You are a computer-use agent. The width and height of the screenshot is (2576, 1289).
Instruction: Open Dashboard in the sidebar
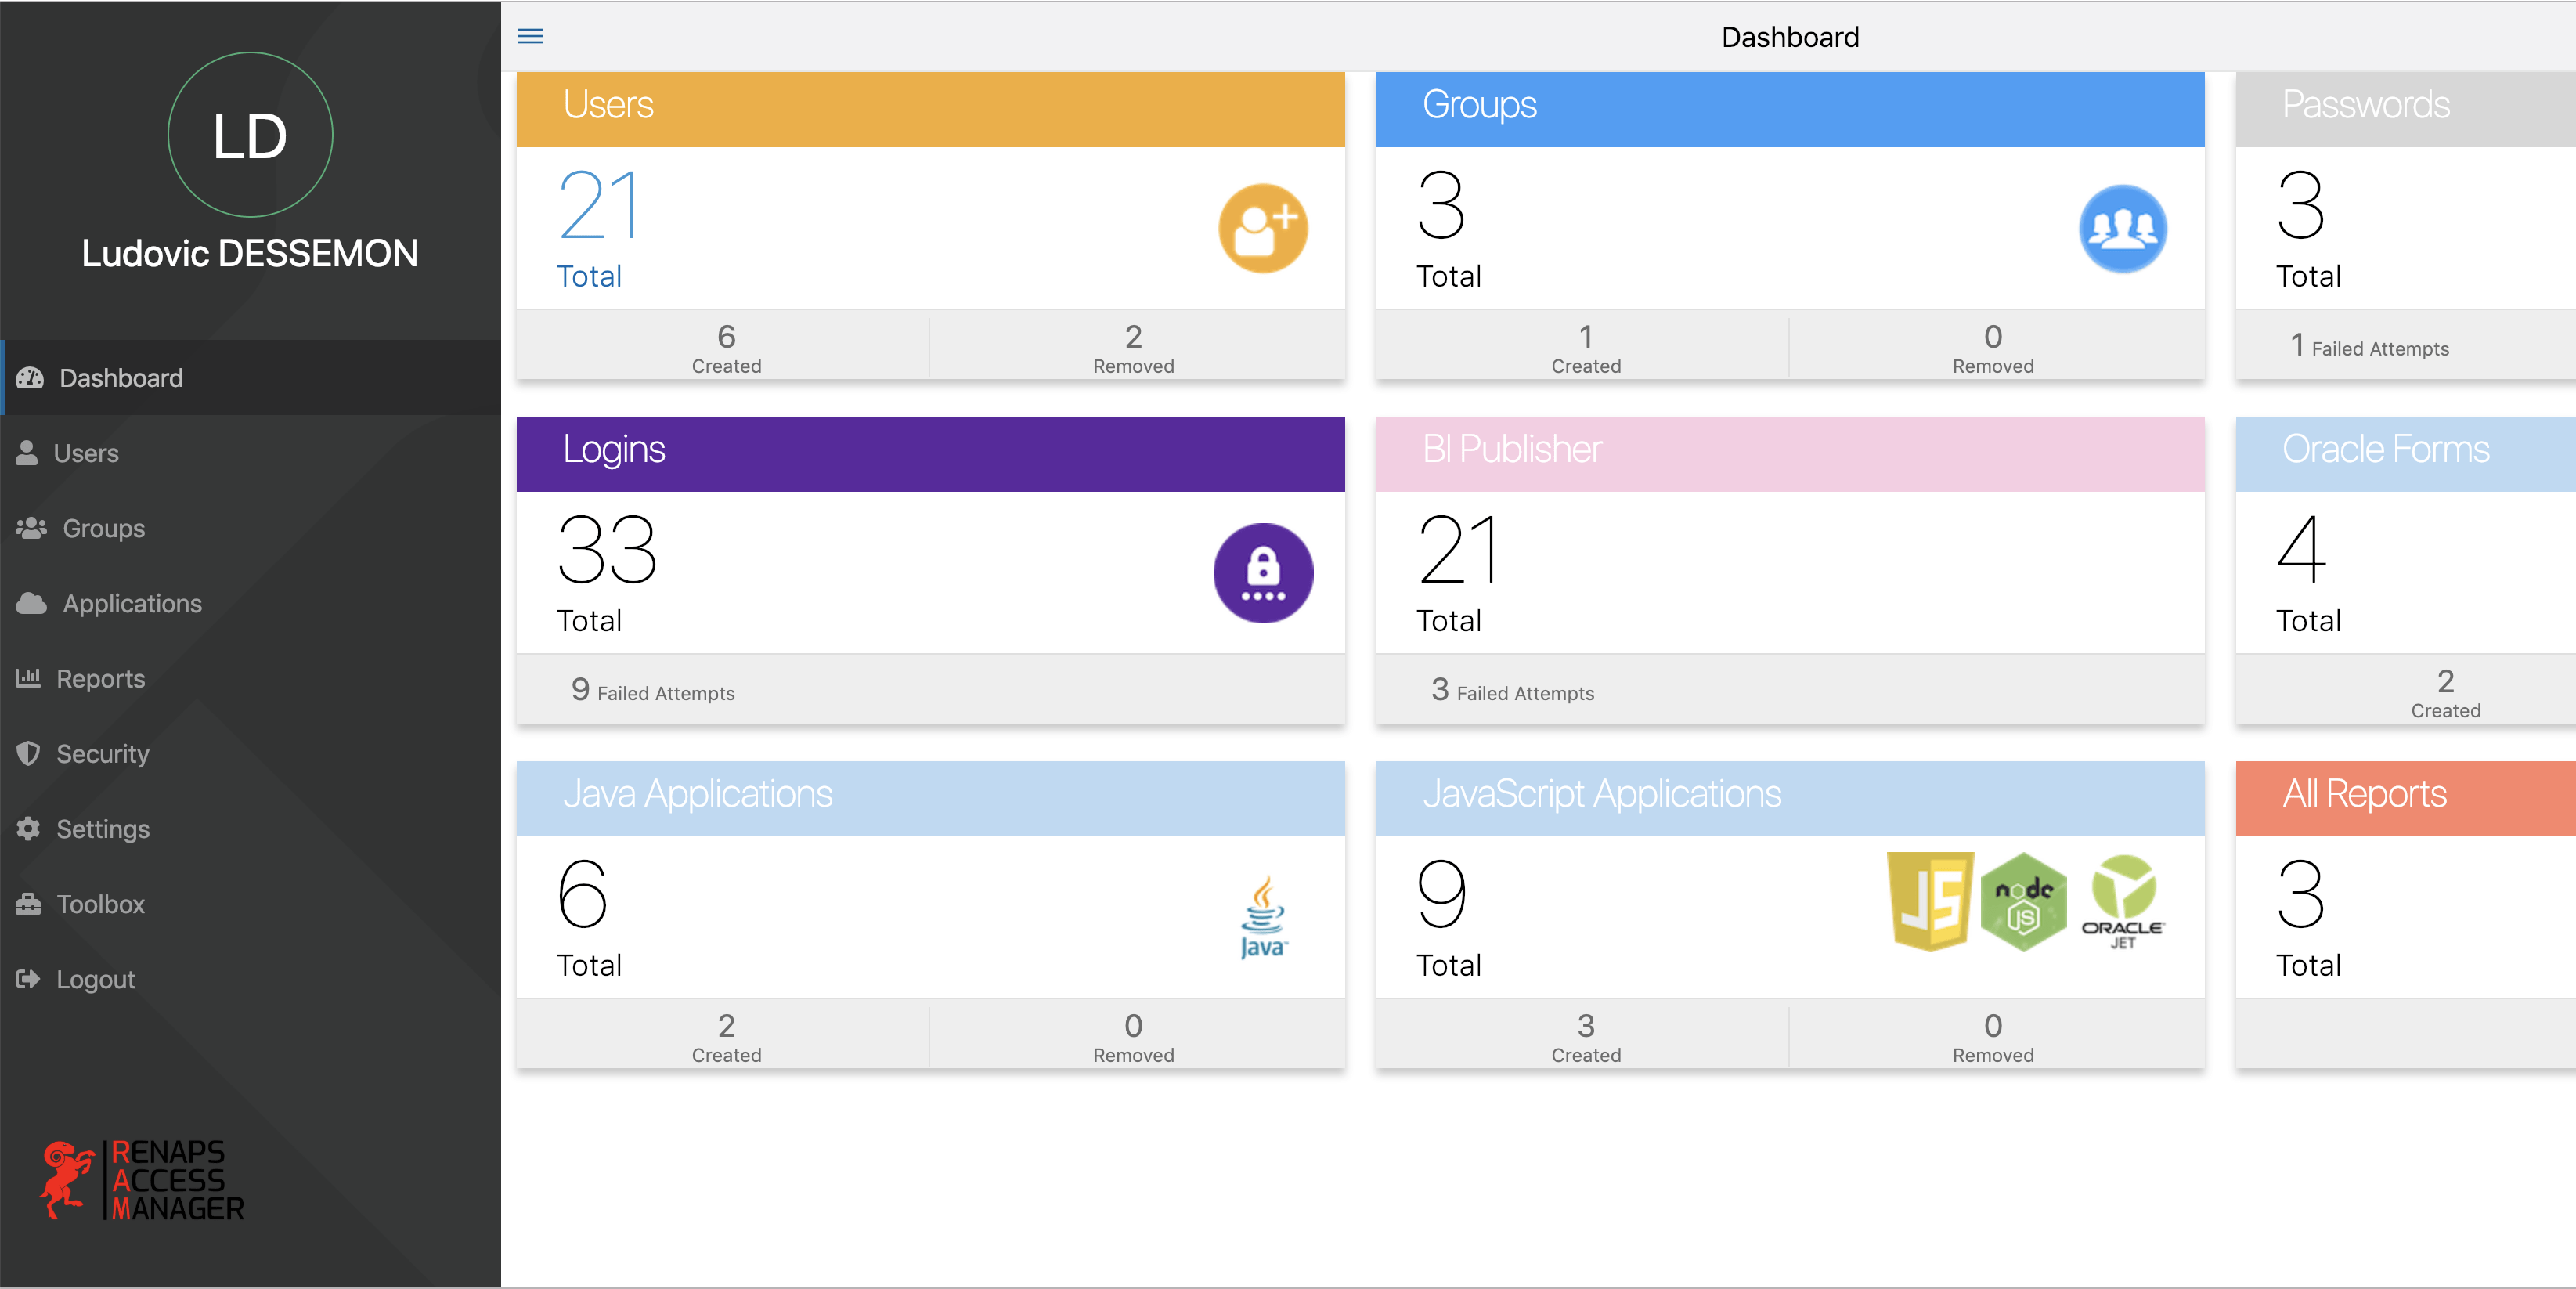tap(121, 378)
